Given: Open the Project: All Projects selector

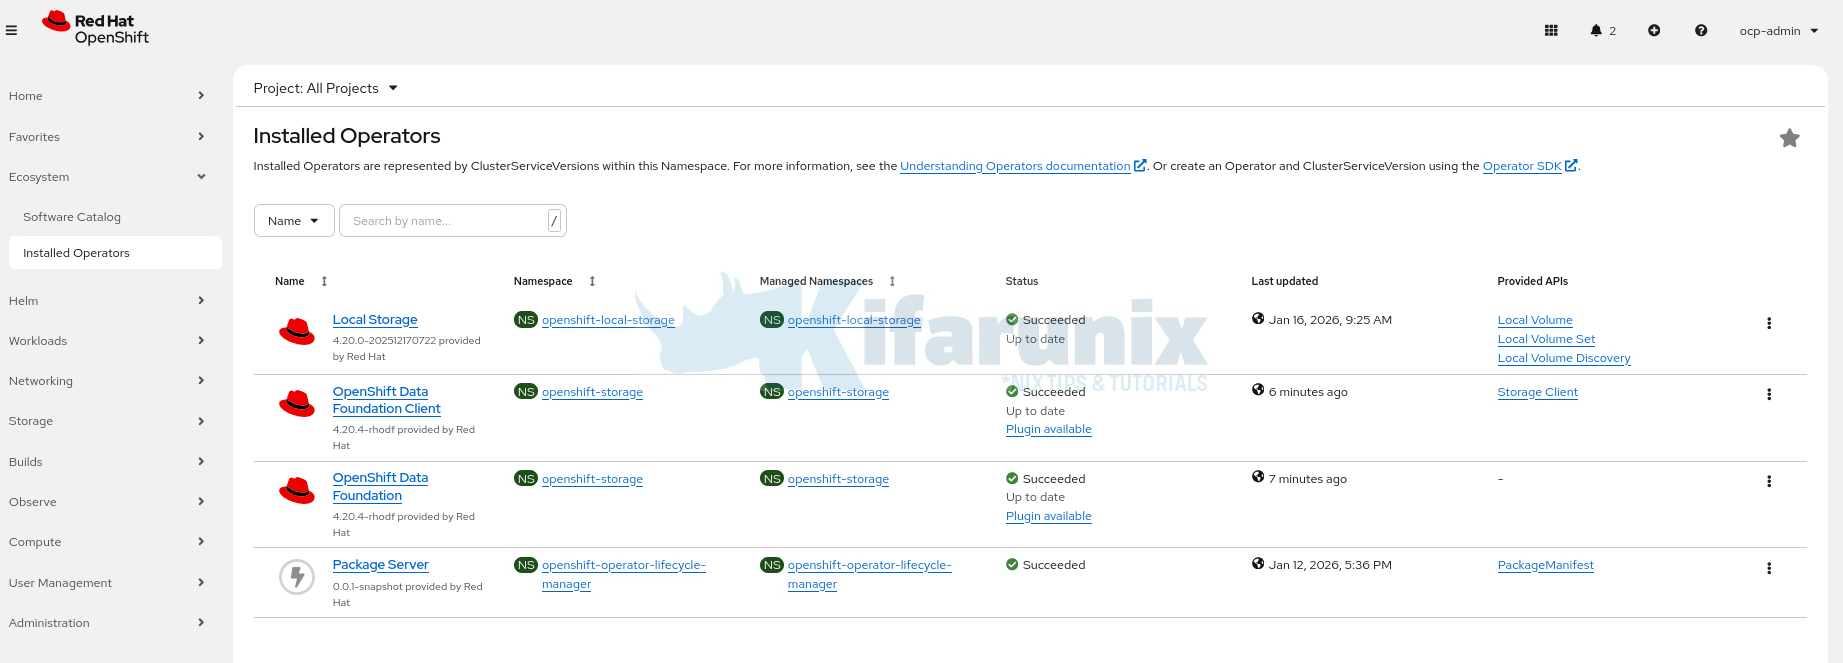Looking at the screenshot, I should 325,88.
